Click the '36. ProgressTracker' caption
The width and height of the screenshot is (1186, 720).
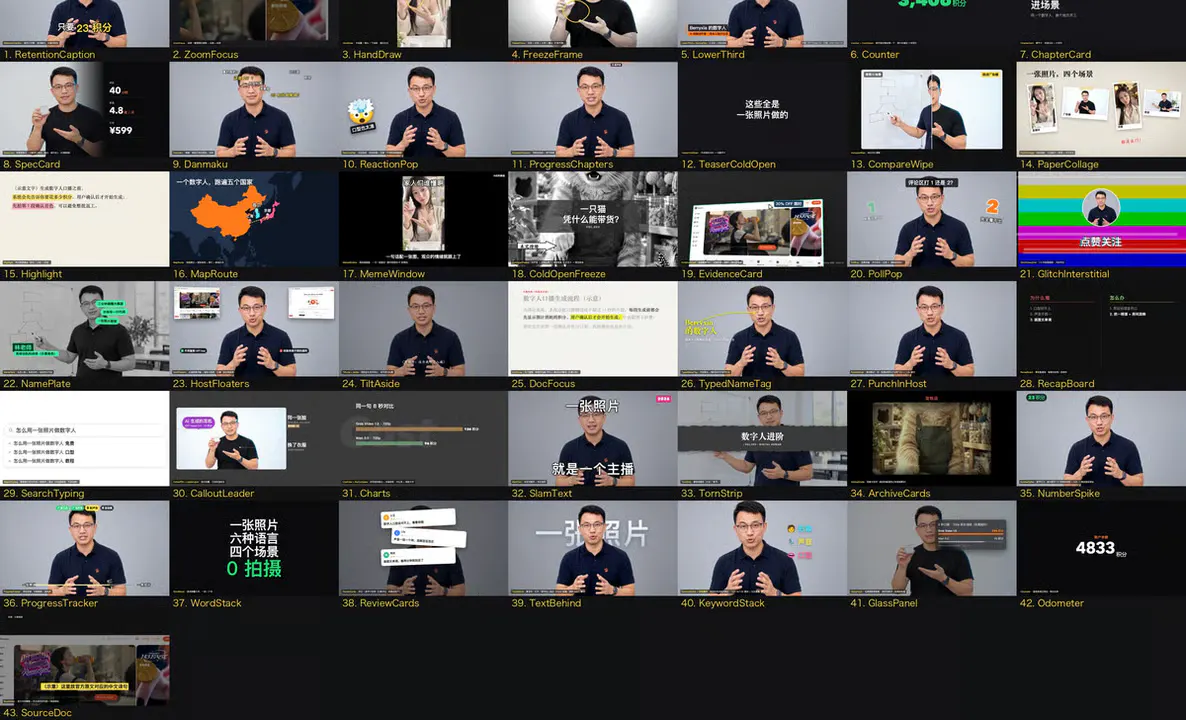click(51, 603)
